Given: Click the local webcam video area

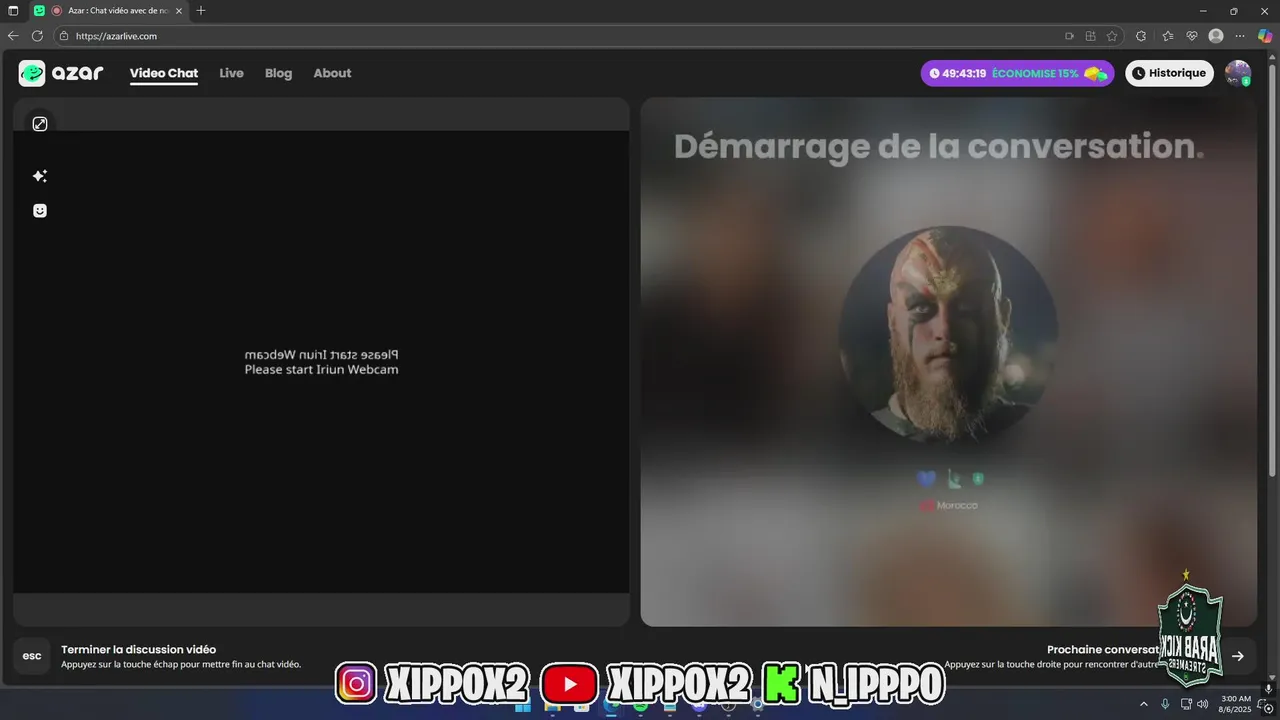Looking at the screenshot, I should [x=321, y=361].
